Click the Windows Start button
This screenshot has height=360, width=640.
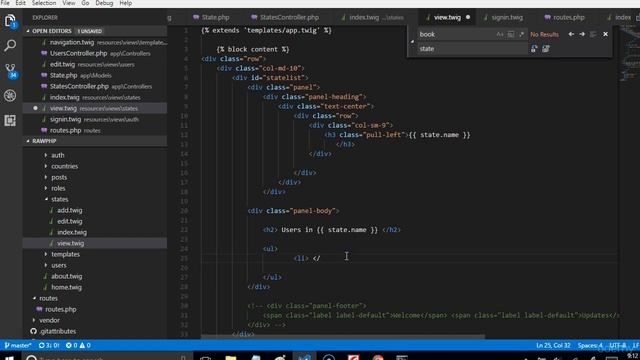[x=9, y=358]
